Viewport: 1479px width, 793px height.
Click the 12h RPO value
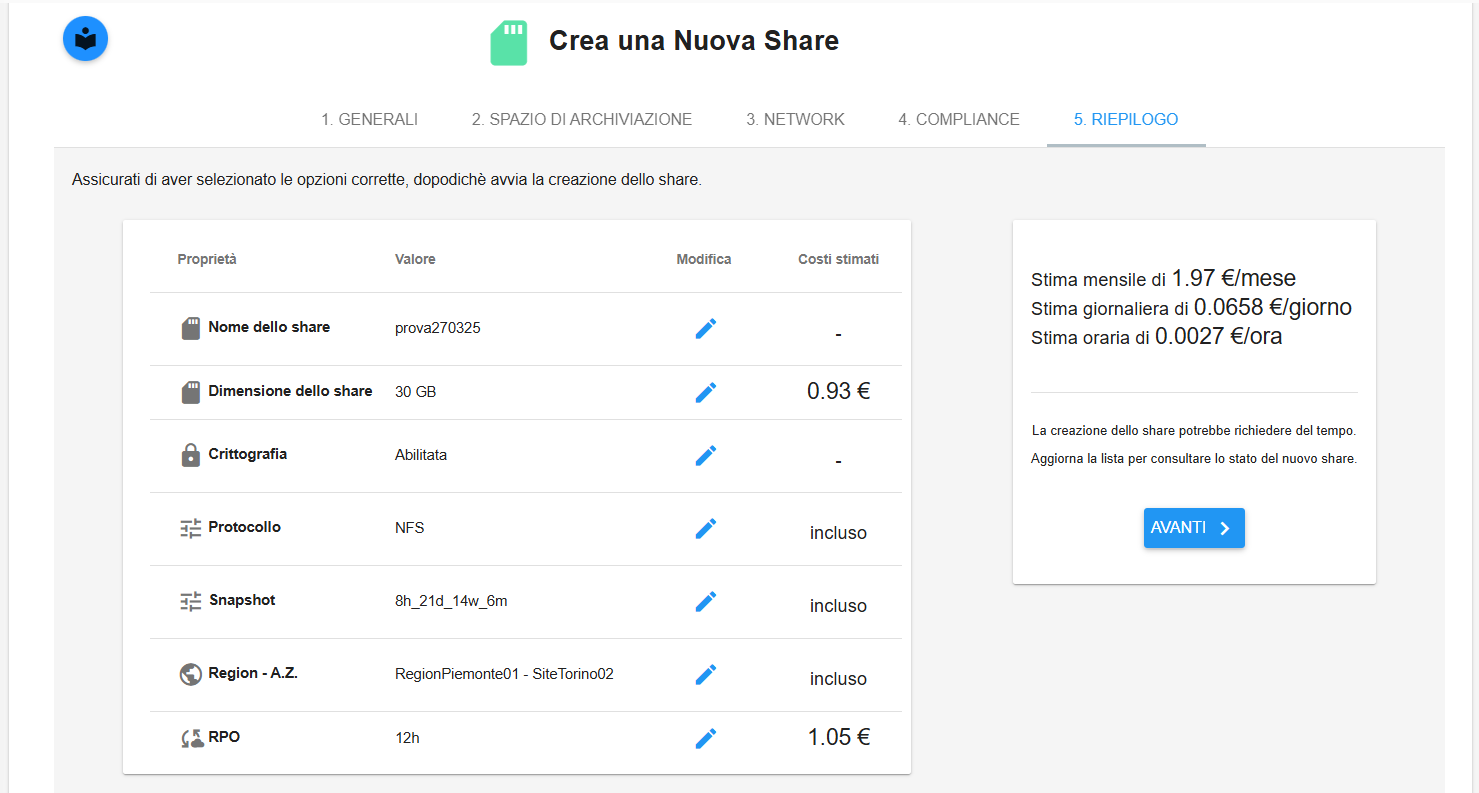pos(407,738)
